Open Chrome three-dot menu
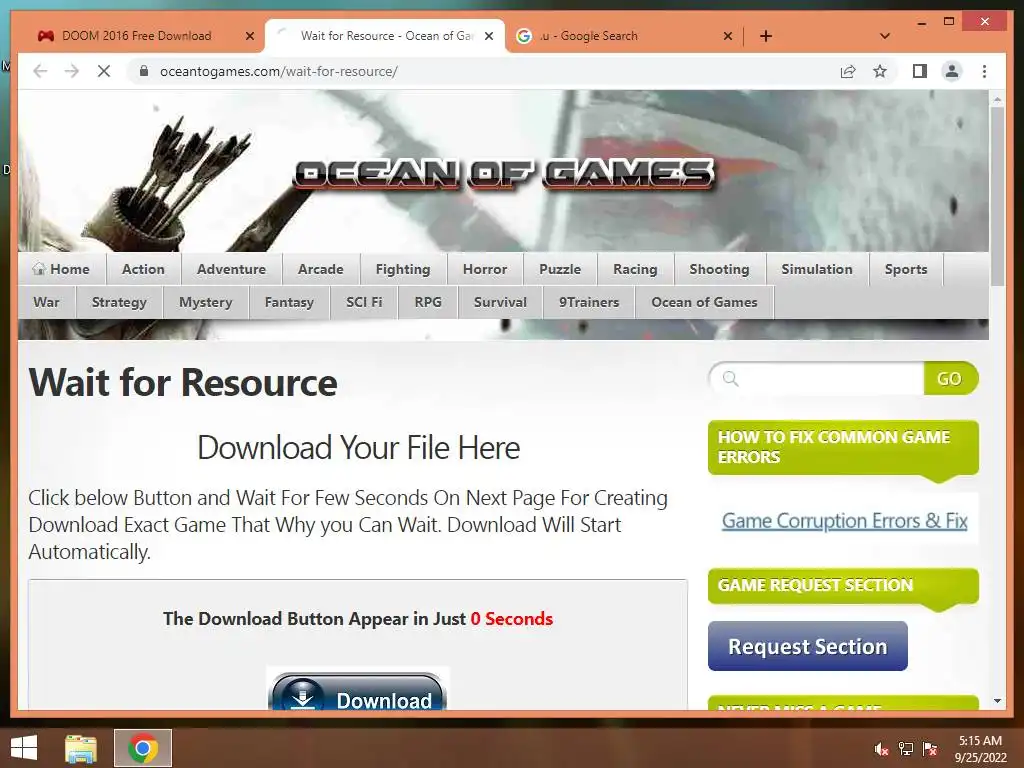Screen dimensions: 1024x768 tap(984, 71)
